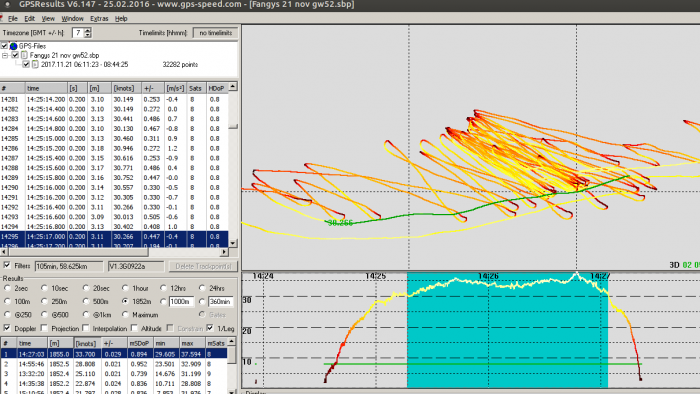Click the scroll up arrow of the results table
This screenshot has height=394, width=700.
coord(232,342)
